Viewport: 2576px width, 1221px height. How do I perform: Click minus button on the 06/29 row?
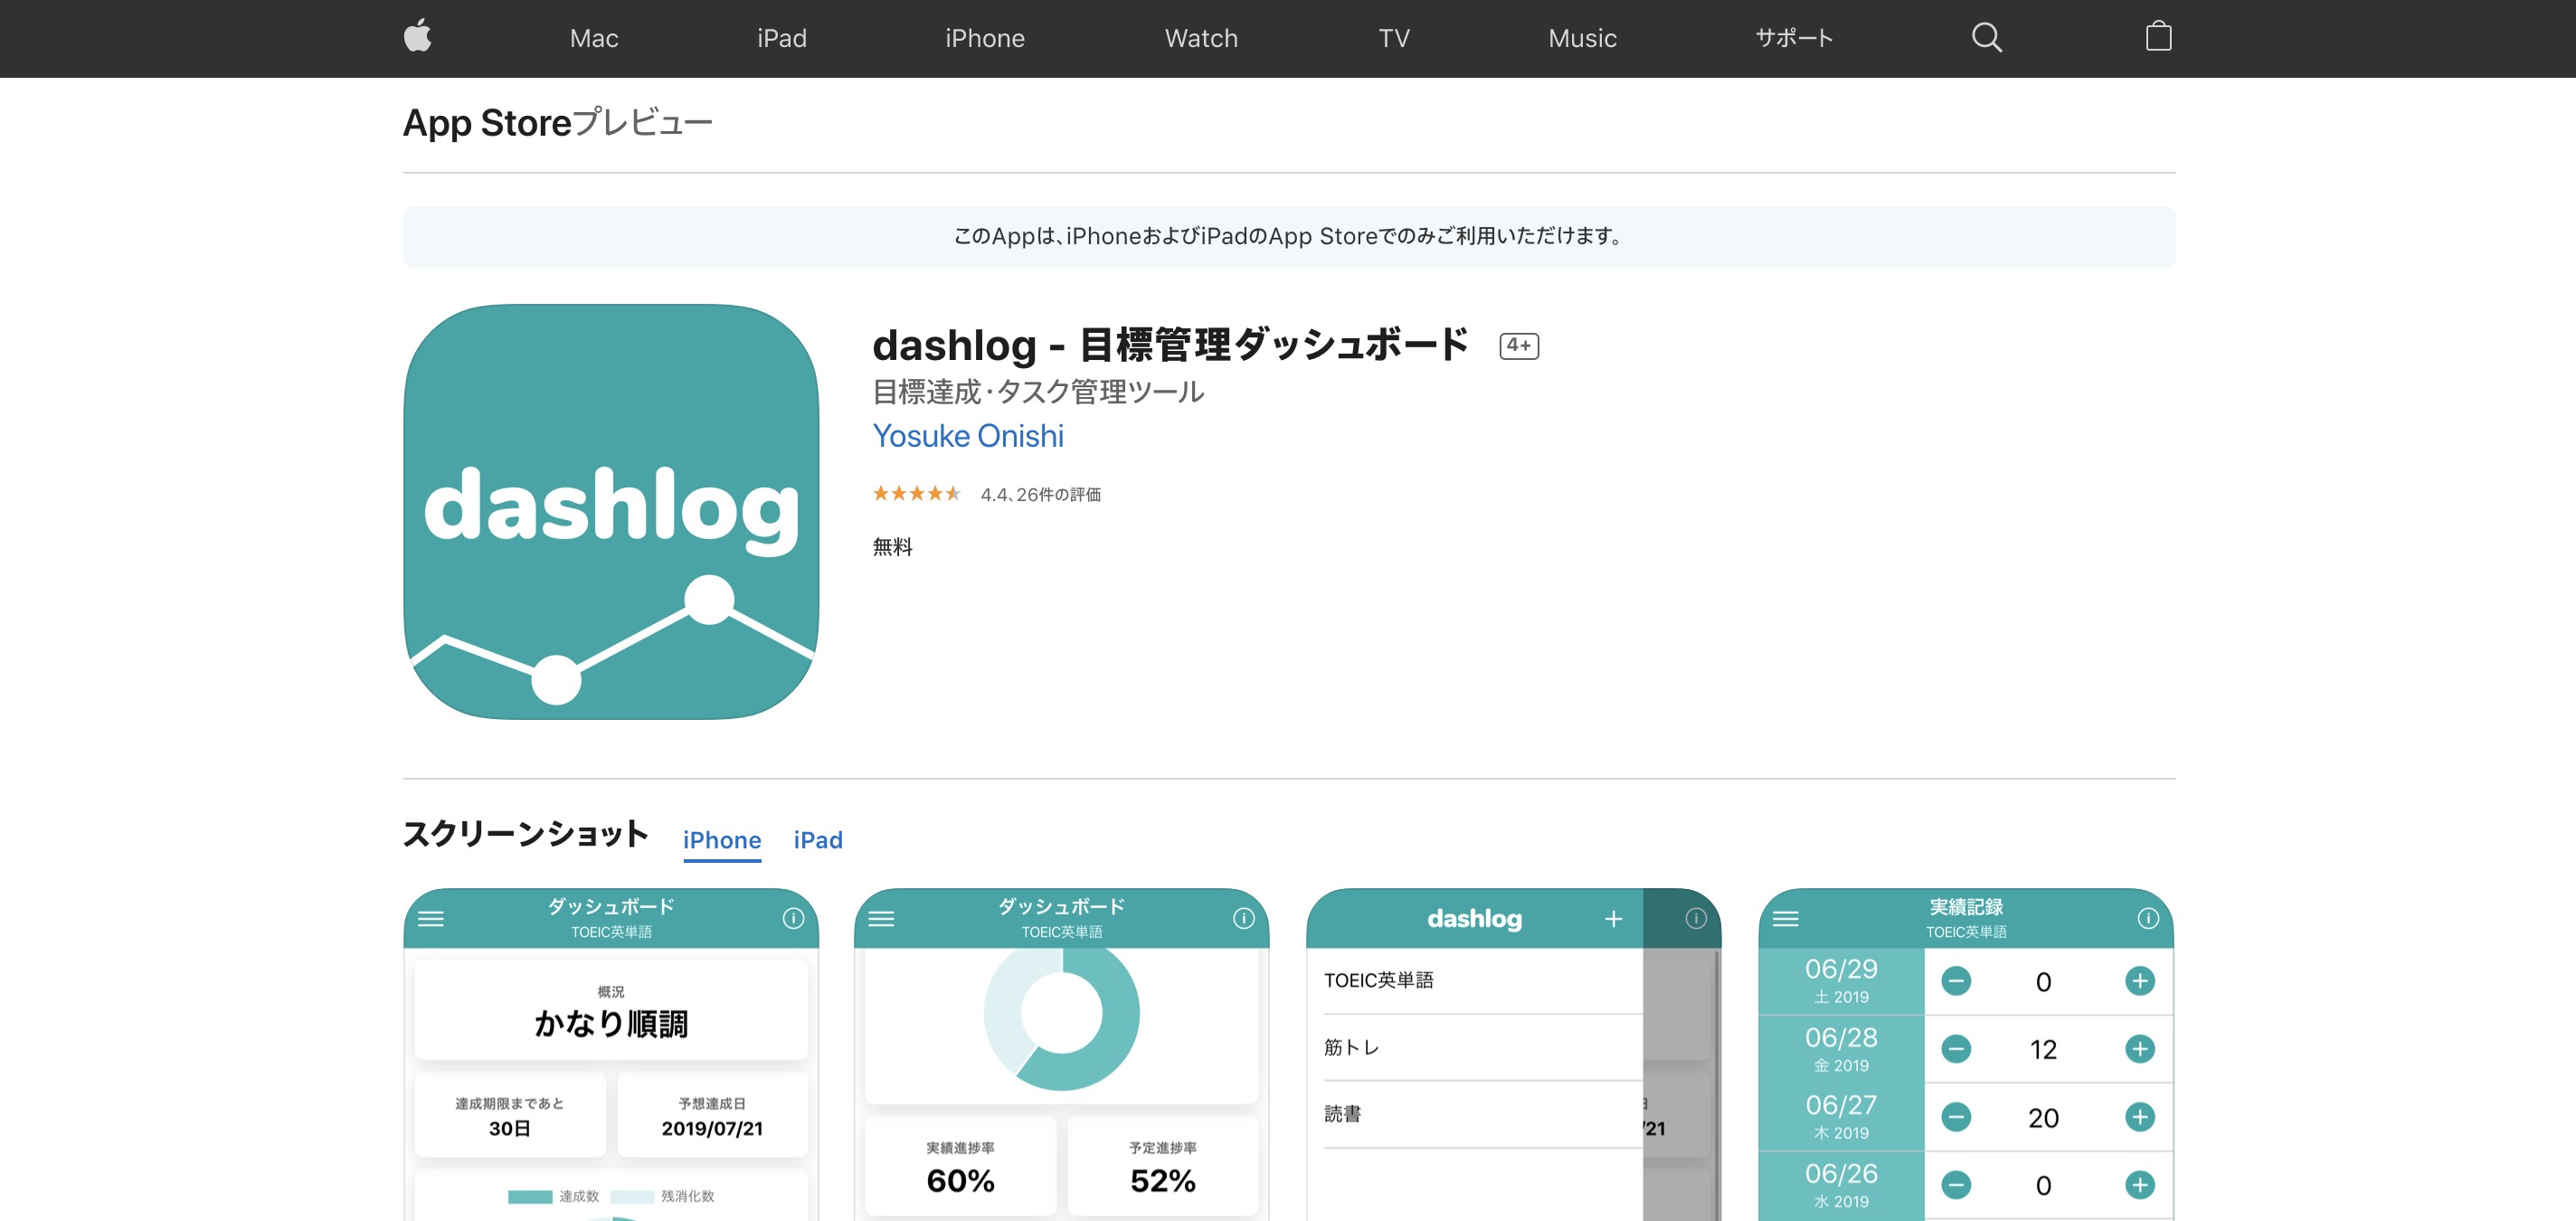click(1955, 981)
